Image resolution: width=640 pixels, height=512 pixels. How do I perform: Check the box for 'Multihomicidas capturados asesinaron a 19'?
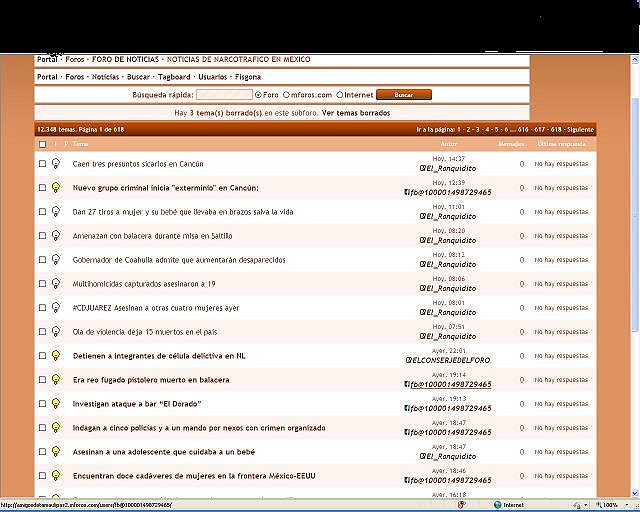pyautogui.click(x=42, y=284)
